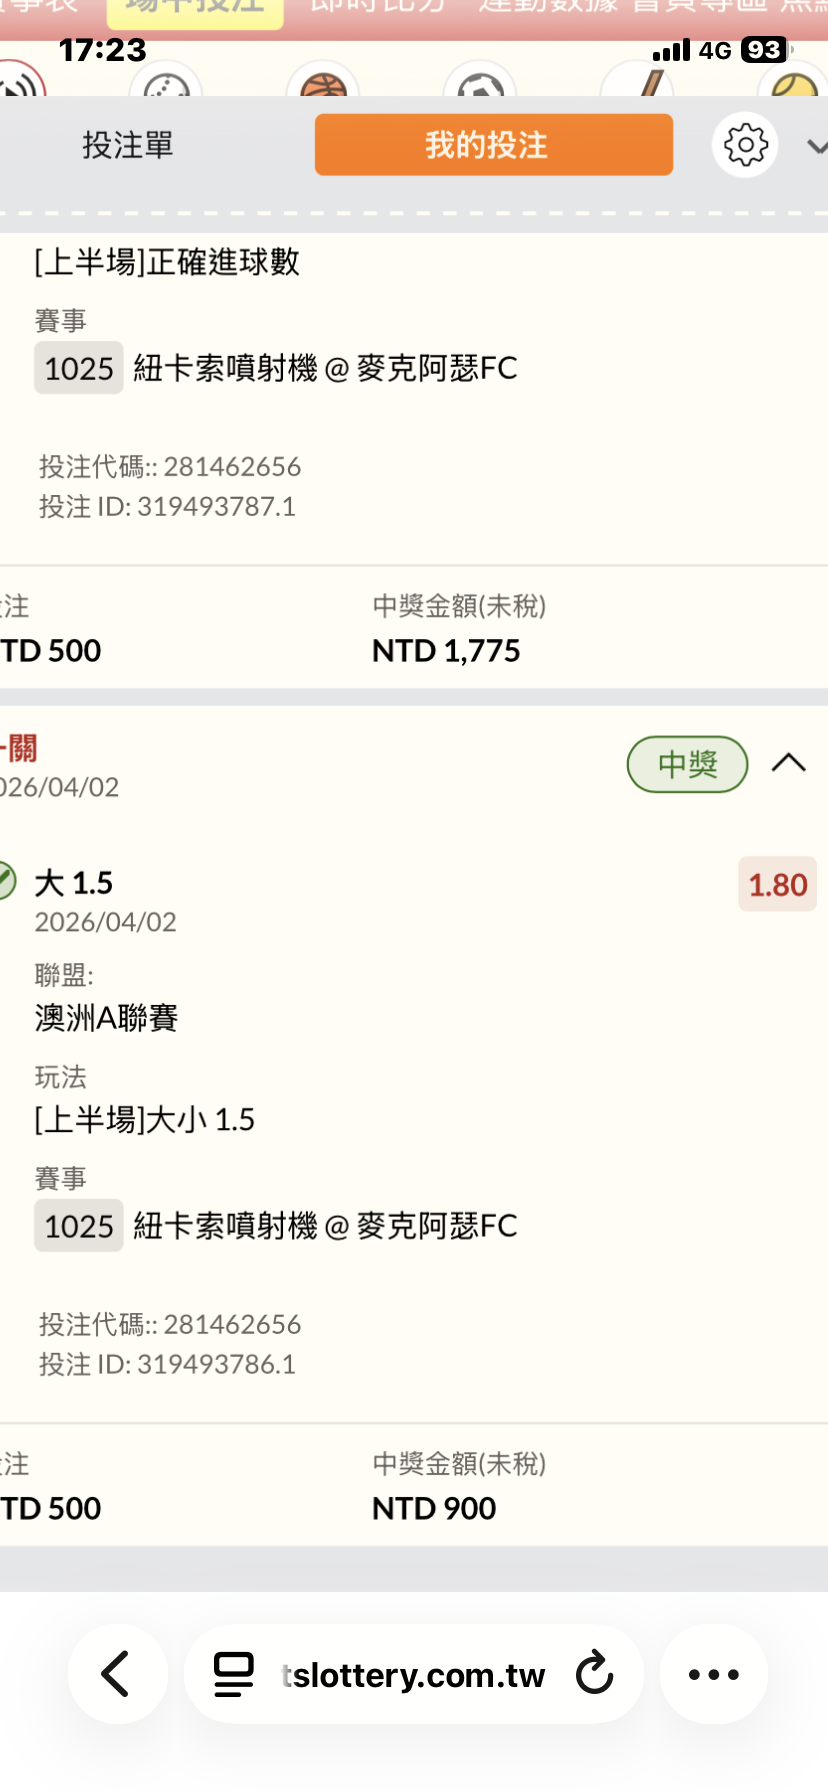The image size is (828, 1792).
Task: Select the basketball sport icon
Action: (x=323, y=84)
